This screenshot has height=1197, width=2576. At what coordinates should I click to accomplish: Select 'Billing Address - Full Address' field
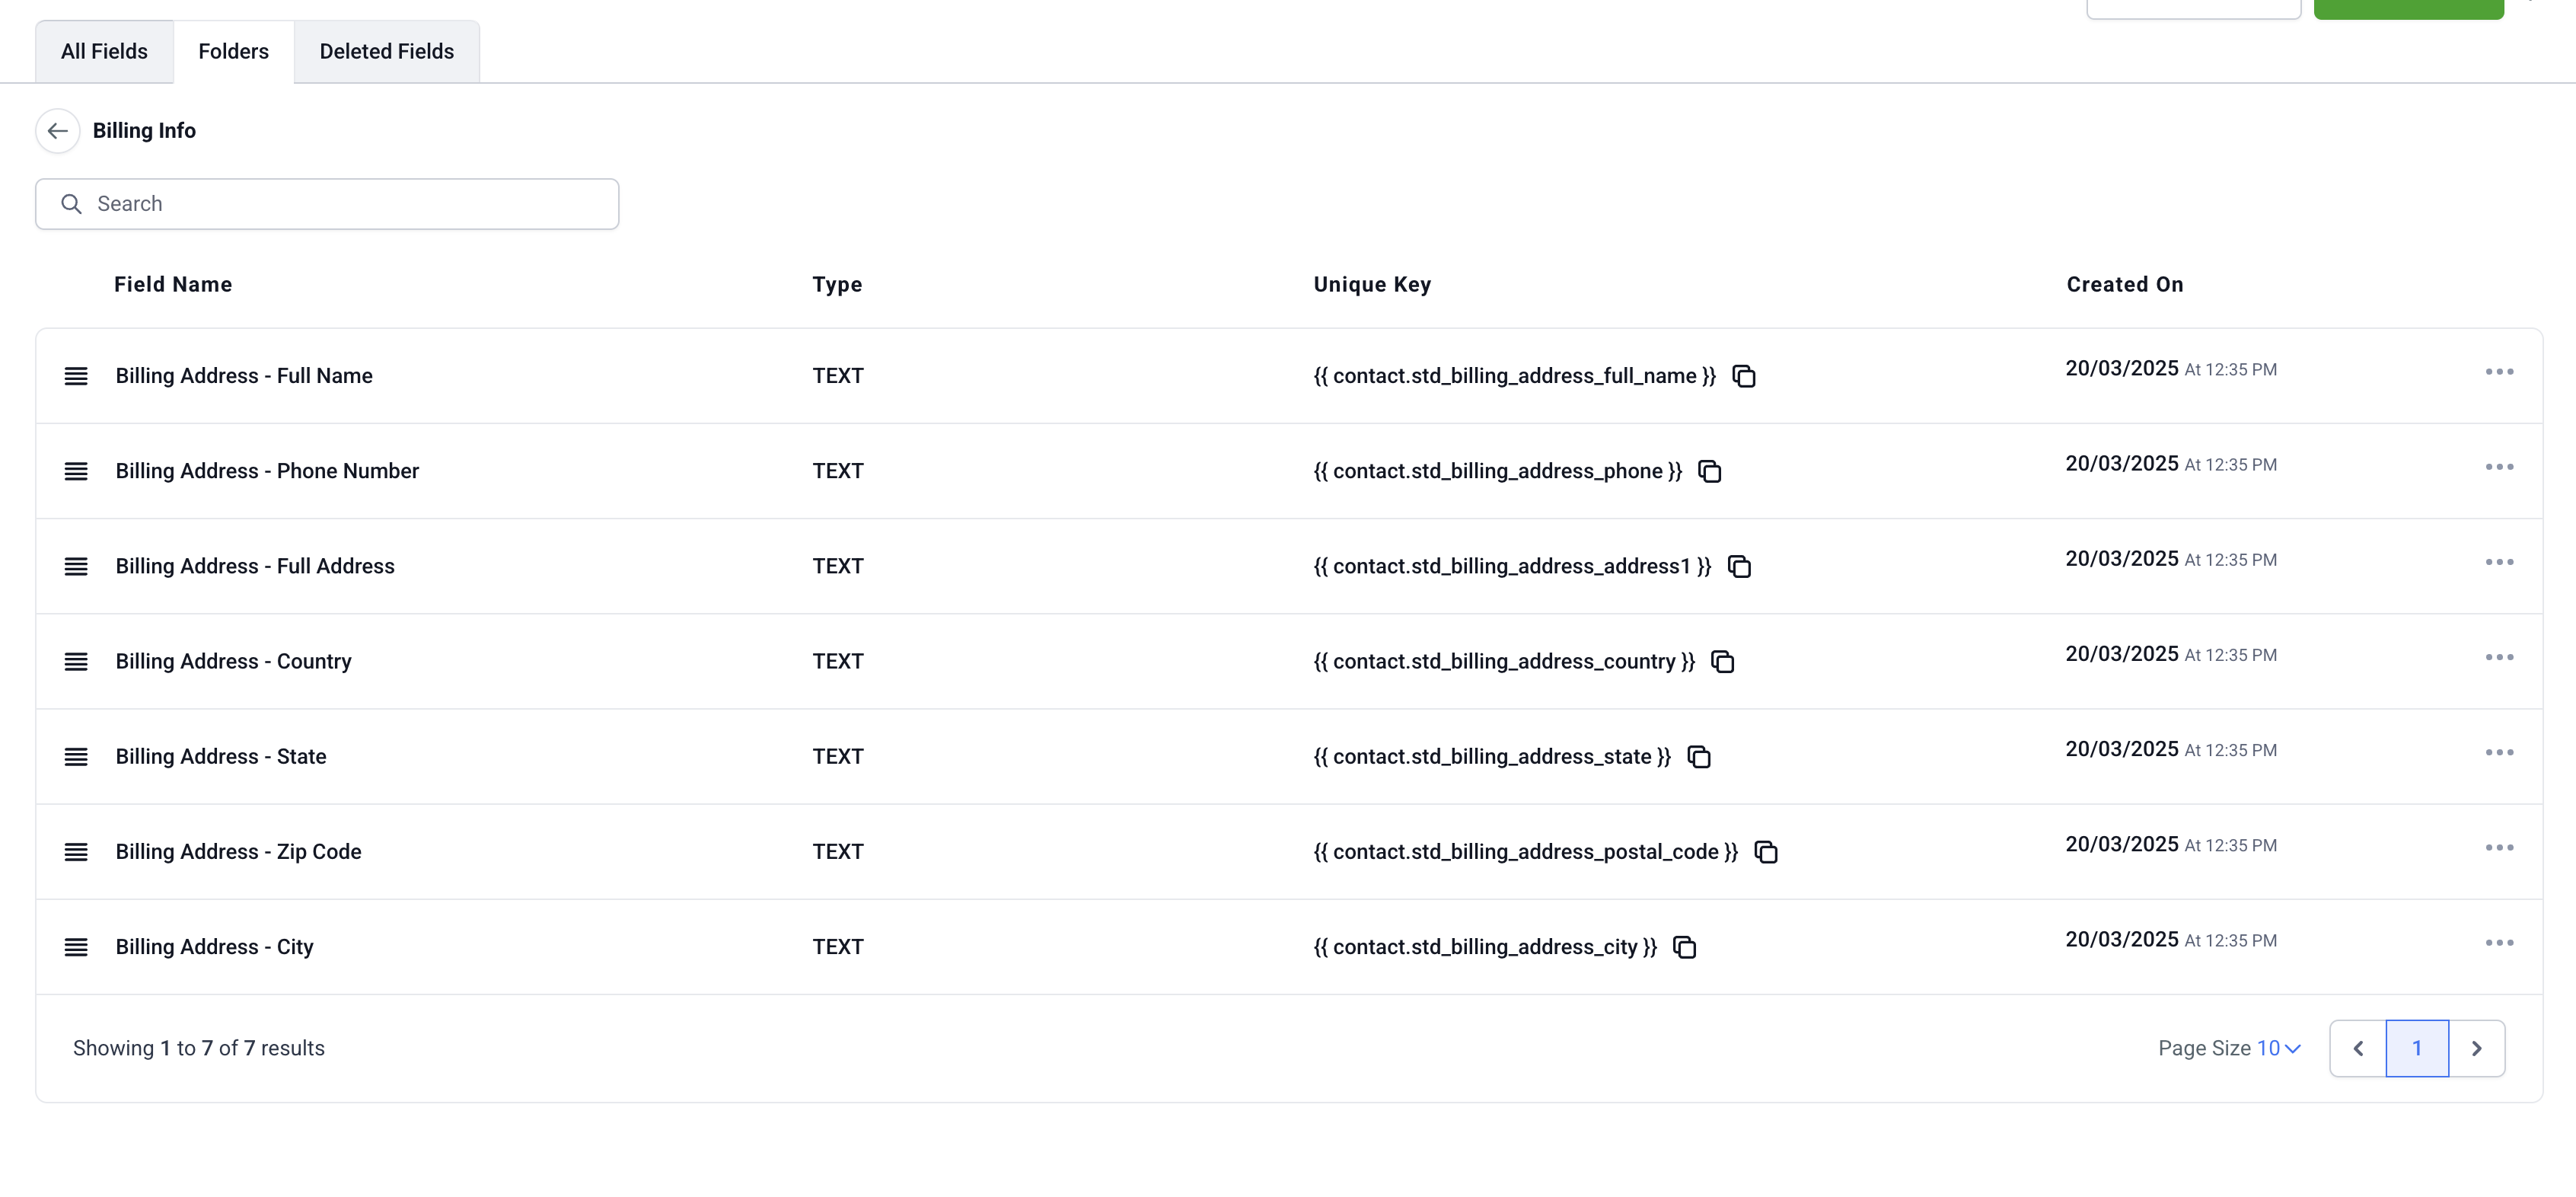255,566
